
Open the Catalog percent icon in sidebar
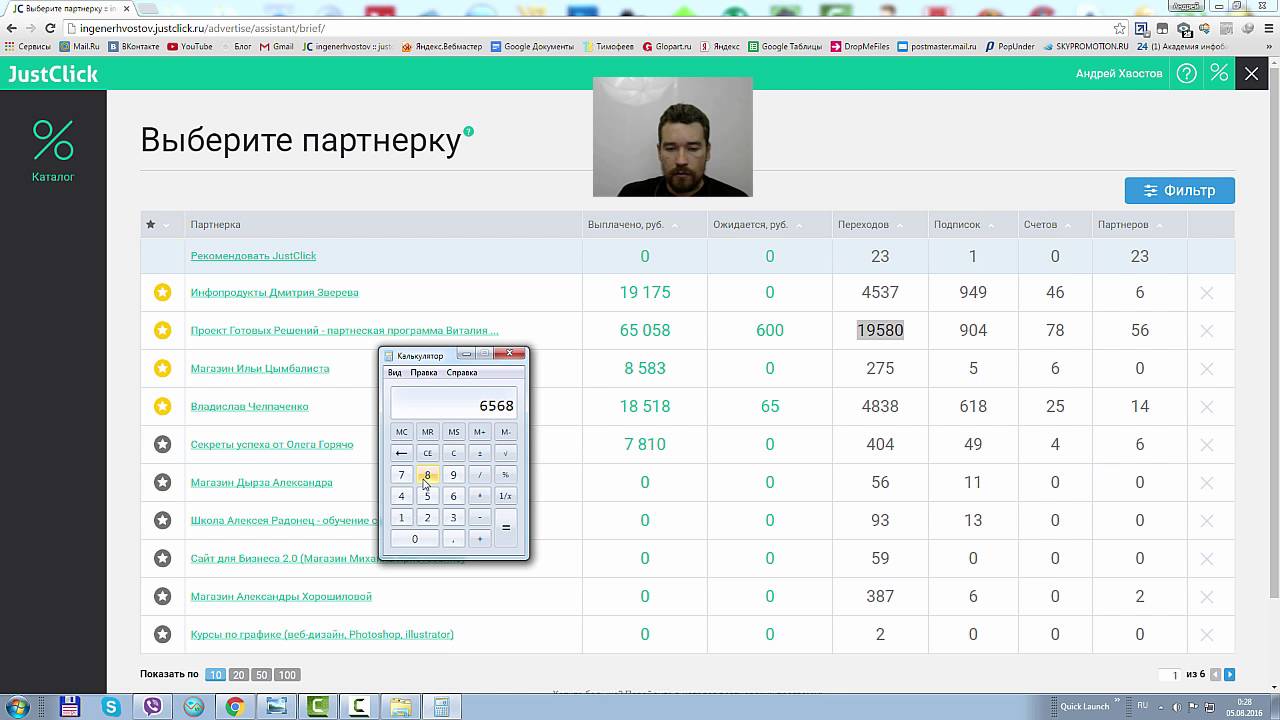point(53,141)
